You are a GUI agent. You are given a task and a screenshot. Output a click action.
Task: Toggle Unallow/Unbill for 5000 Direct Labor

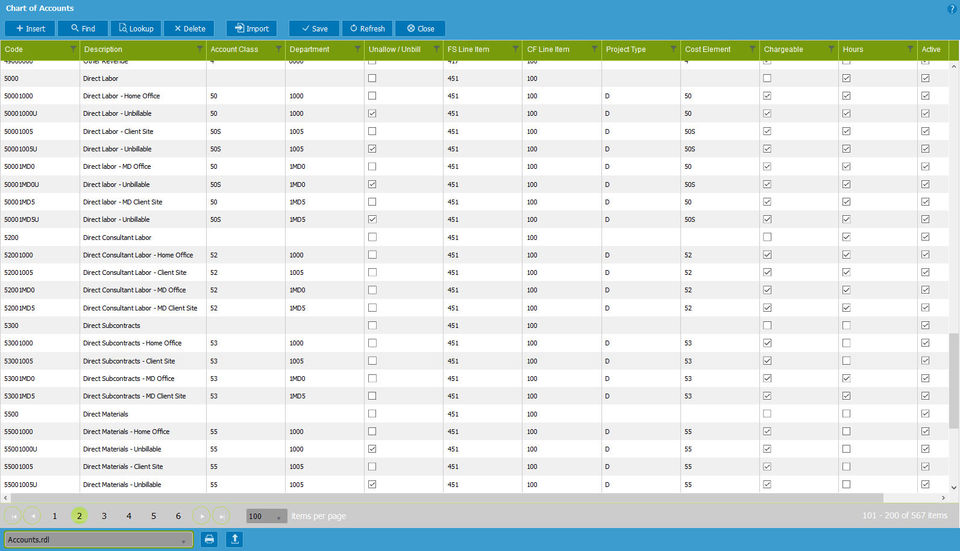372,78
